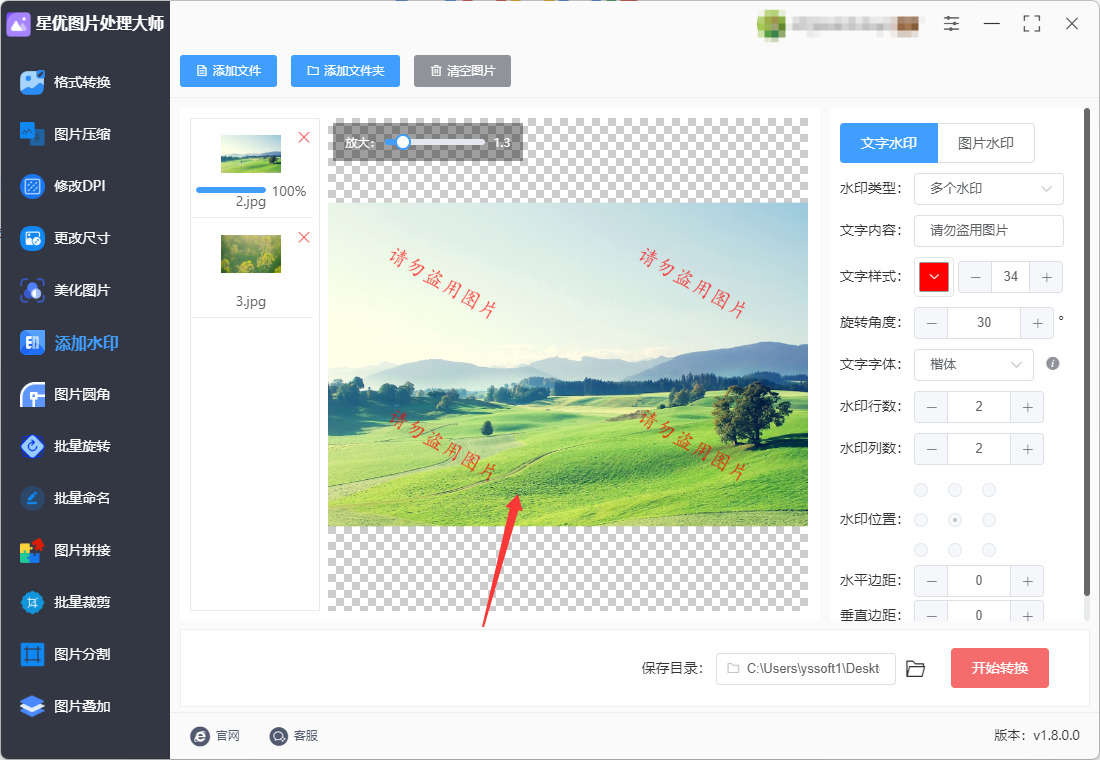Click the 2.jpg progress bar
This screenshot has width=1100, height=760.
tap(231, 190)
